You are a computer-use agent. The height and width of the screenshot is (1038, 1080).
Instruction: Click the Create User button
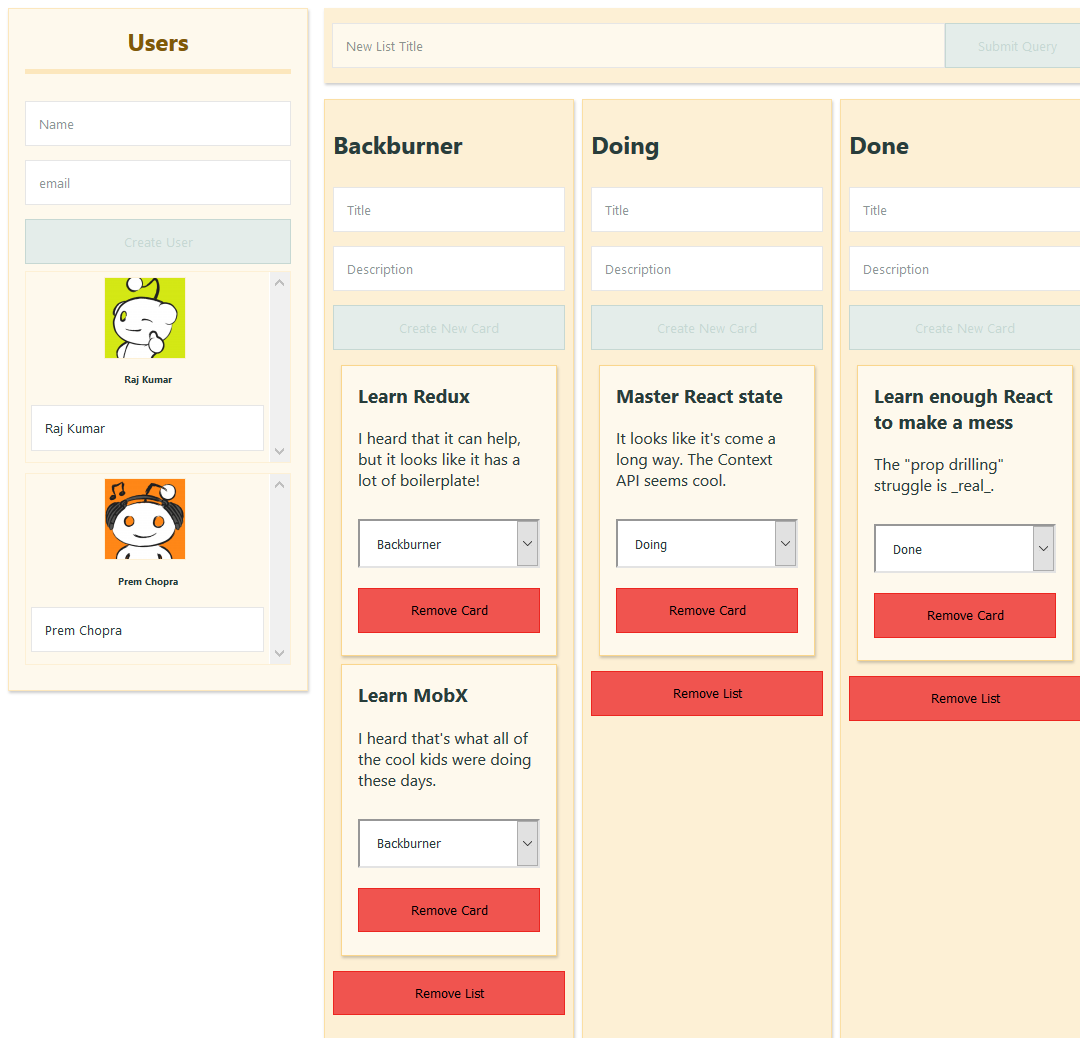tap(158, 242)
